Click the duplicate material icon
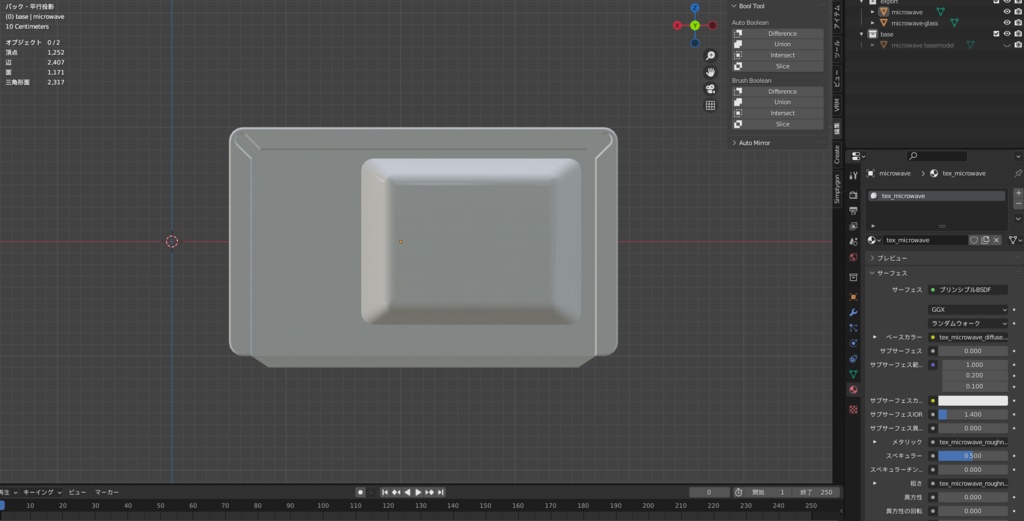Viewport: 1024px width, 521px height. tap(985, 240)
